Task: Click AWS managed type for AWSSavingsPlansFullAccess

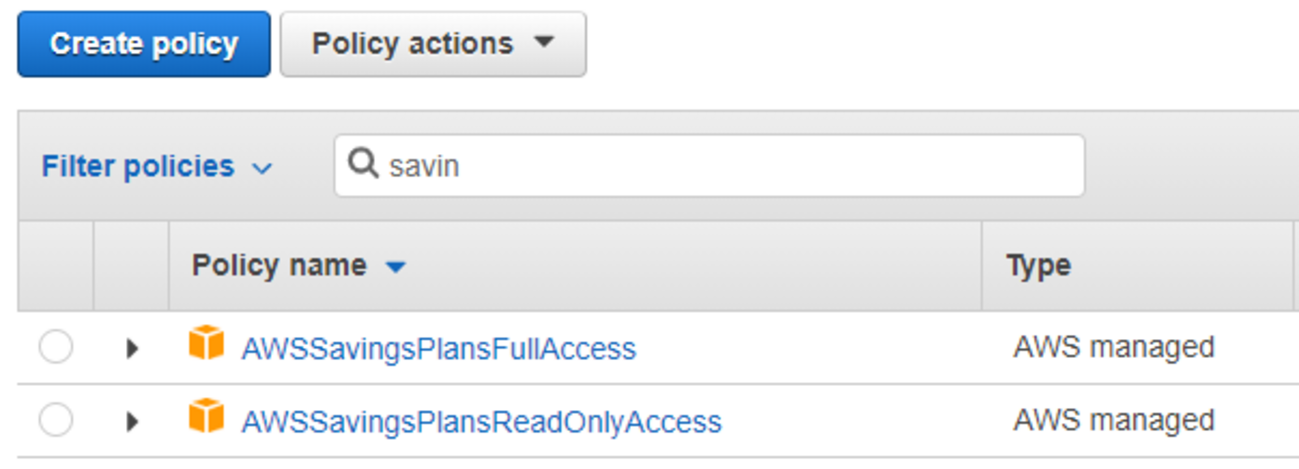Action: tap(1114, 347)
